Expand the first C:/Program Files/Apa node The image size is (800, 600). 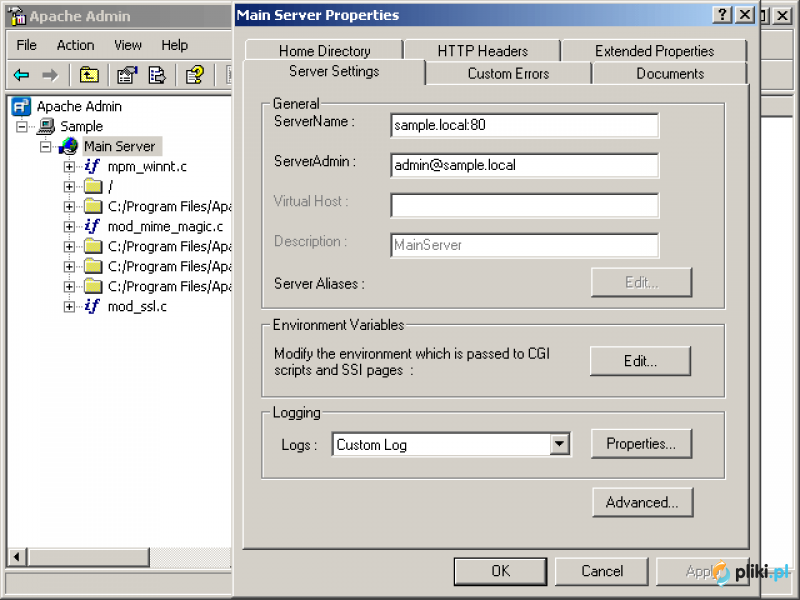tap(69, 207)
